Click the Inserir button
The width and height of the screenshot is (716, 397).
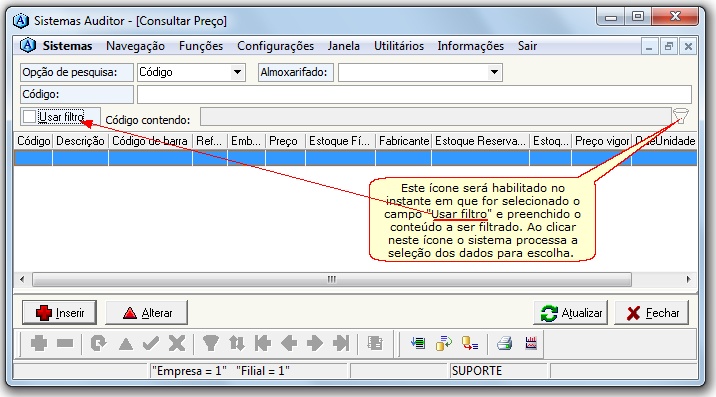click(x=59, y=313)
